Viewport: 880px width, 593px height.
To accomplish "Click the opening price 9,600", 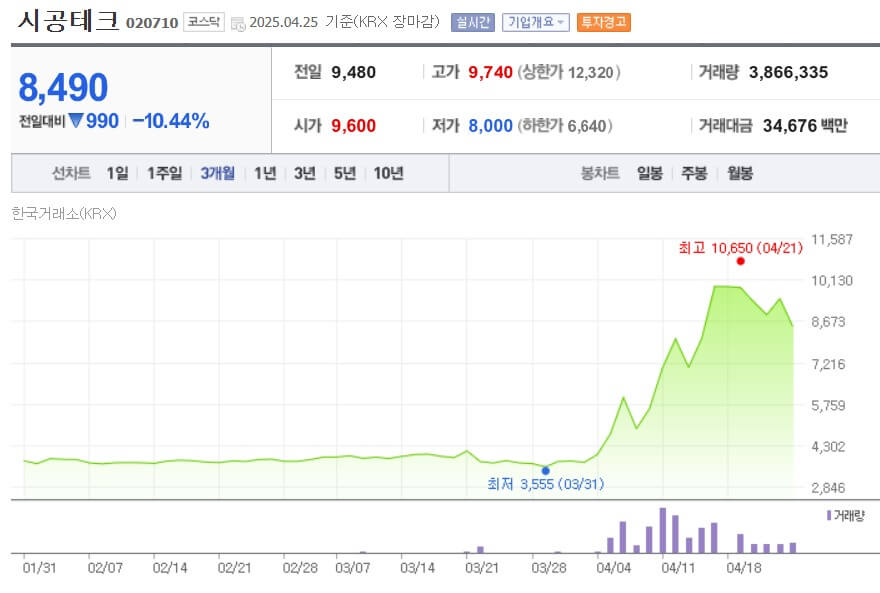I will (354, 126).
